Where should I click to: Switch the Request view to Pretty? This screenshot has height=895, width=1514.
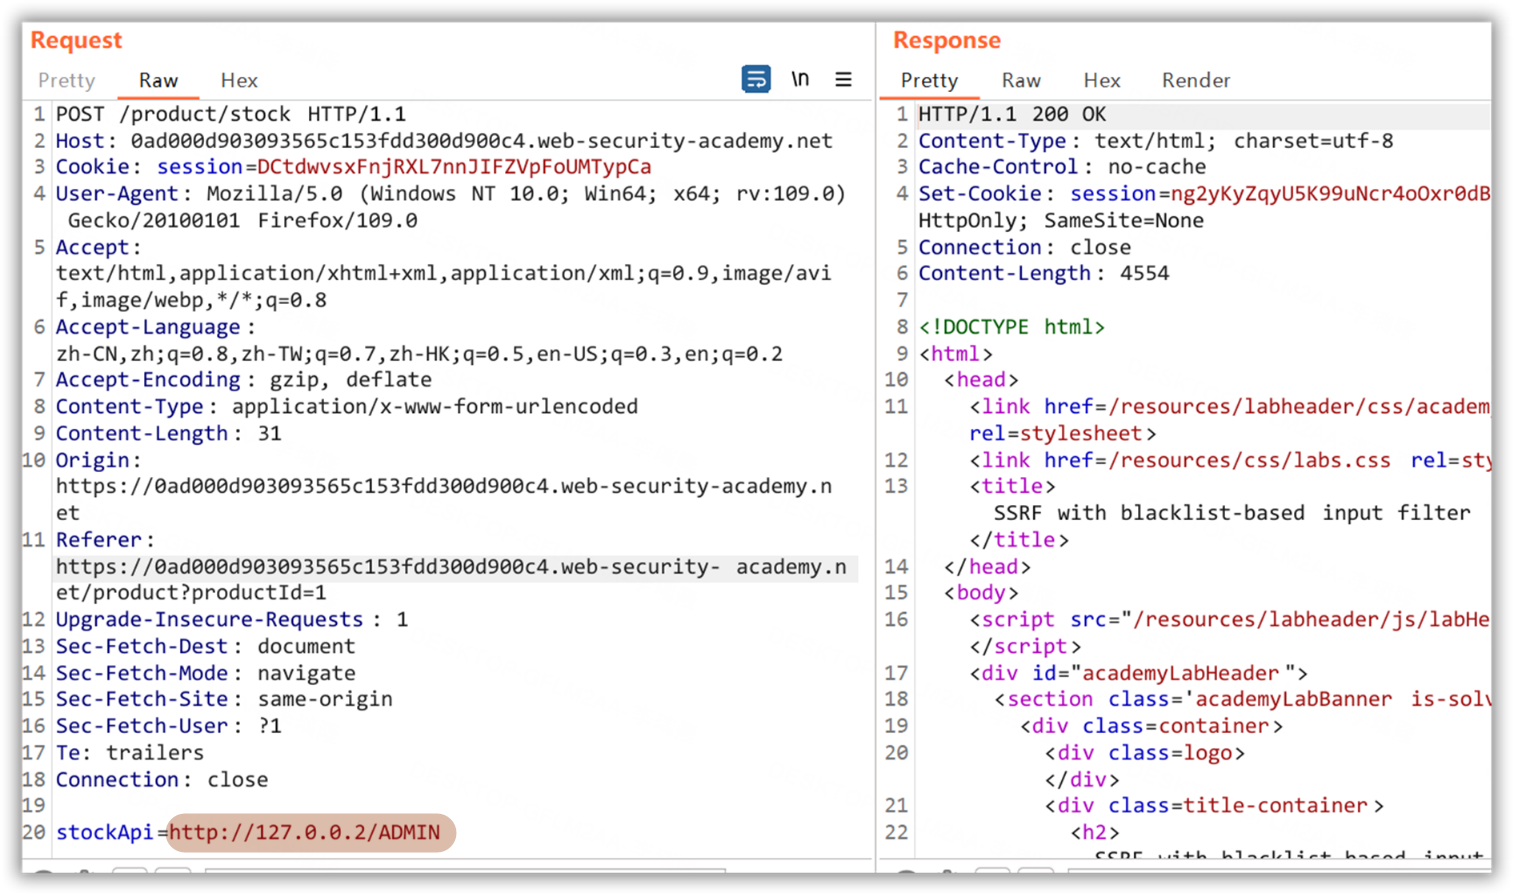click(66, 80)
